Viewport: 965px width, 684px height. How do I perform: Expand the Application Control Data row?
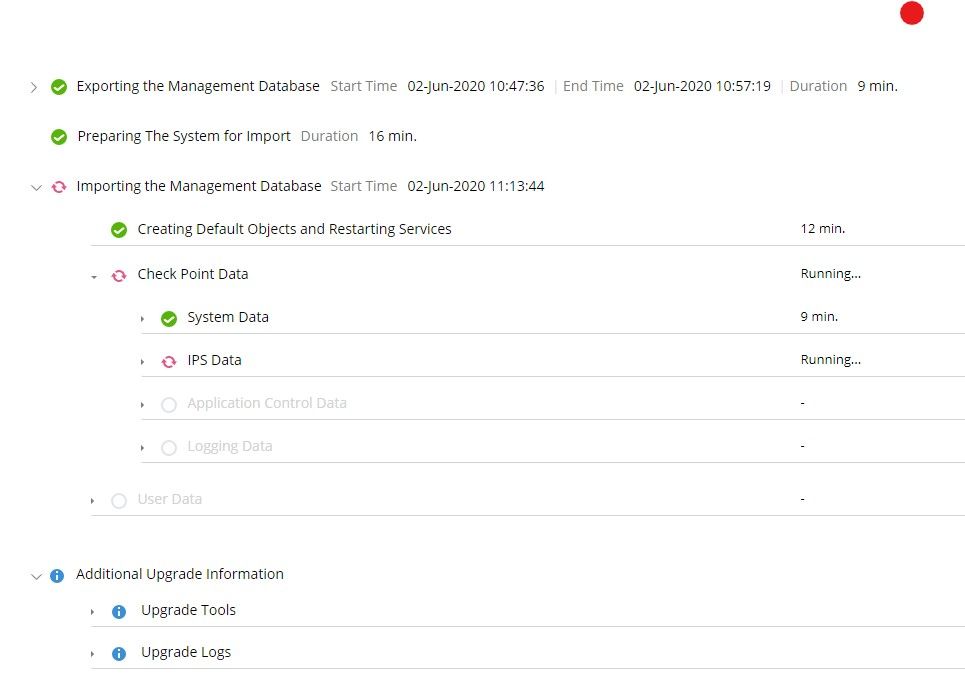pos(142,405)
